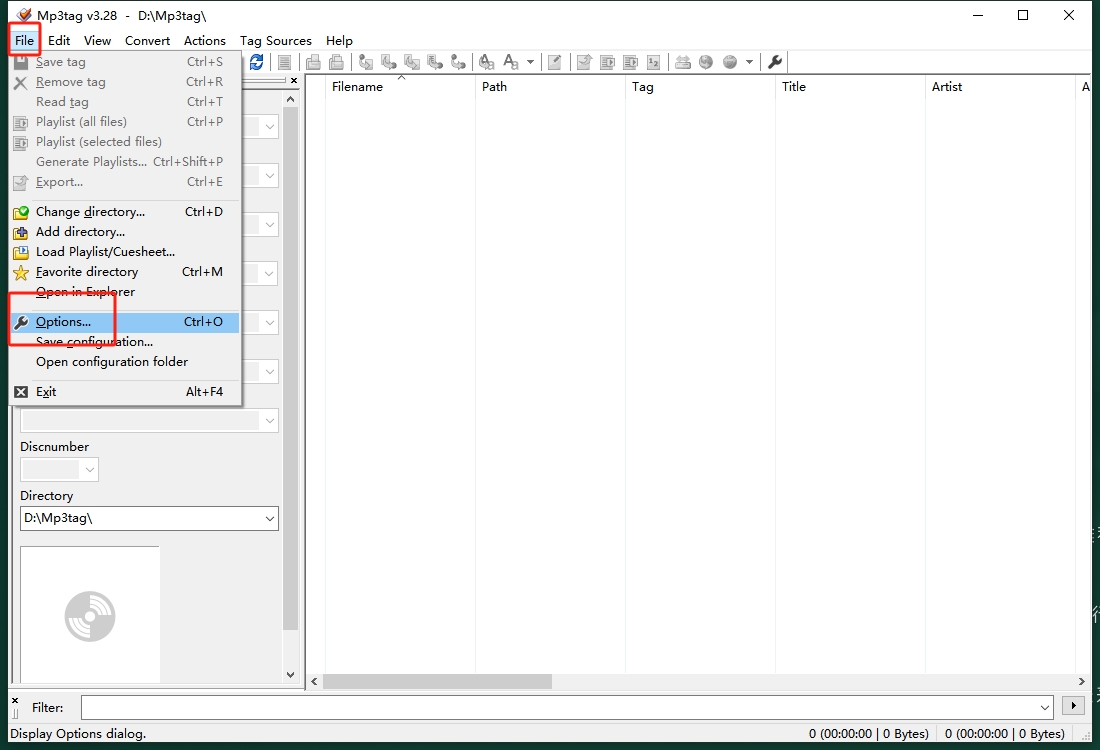
Task: Close the Filter bar with its X
Action: [15, 700]
